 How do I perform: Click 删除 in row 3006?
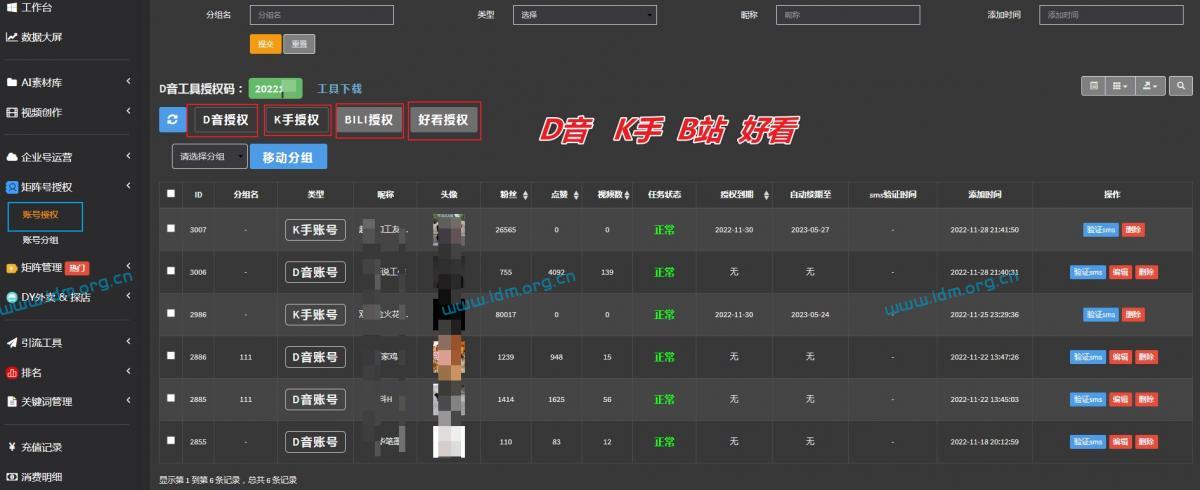pyautogui.click(x=1146, y=272)
